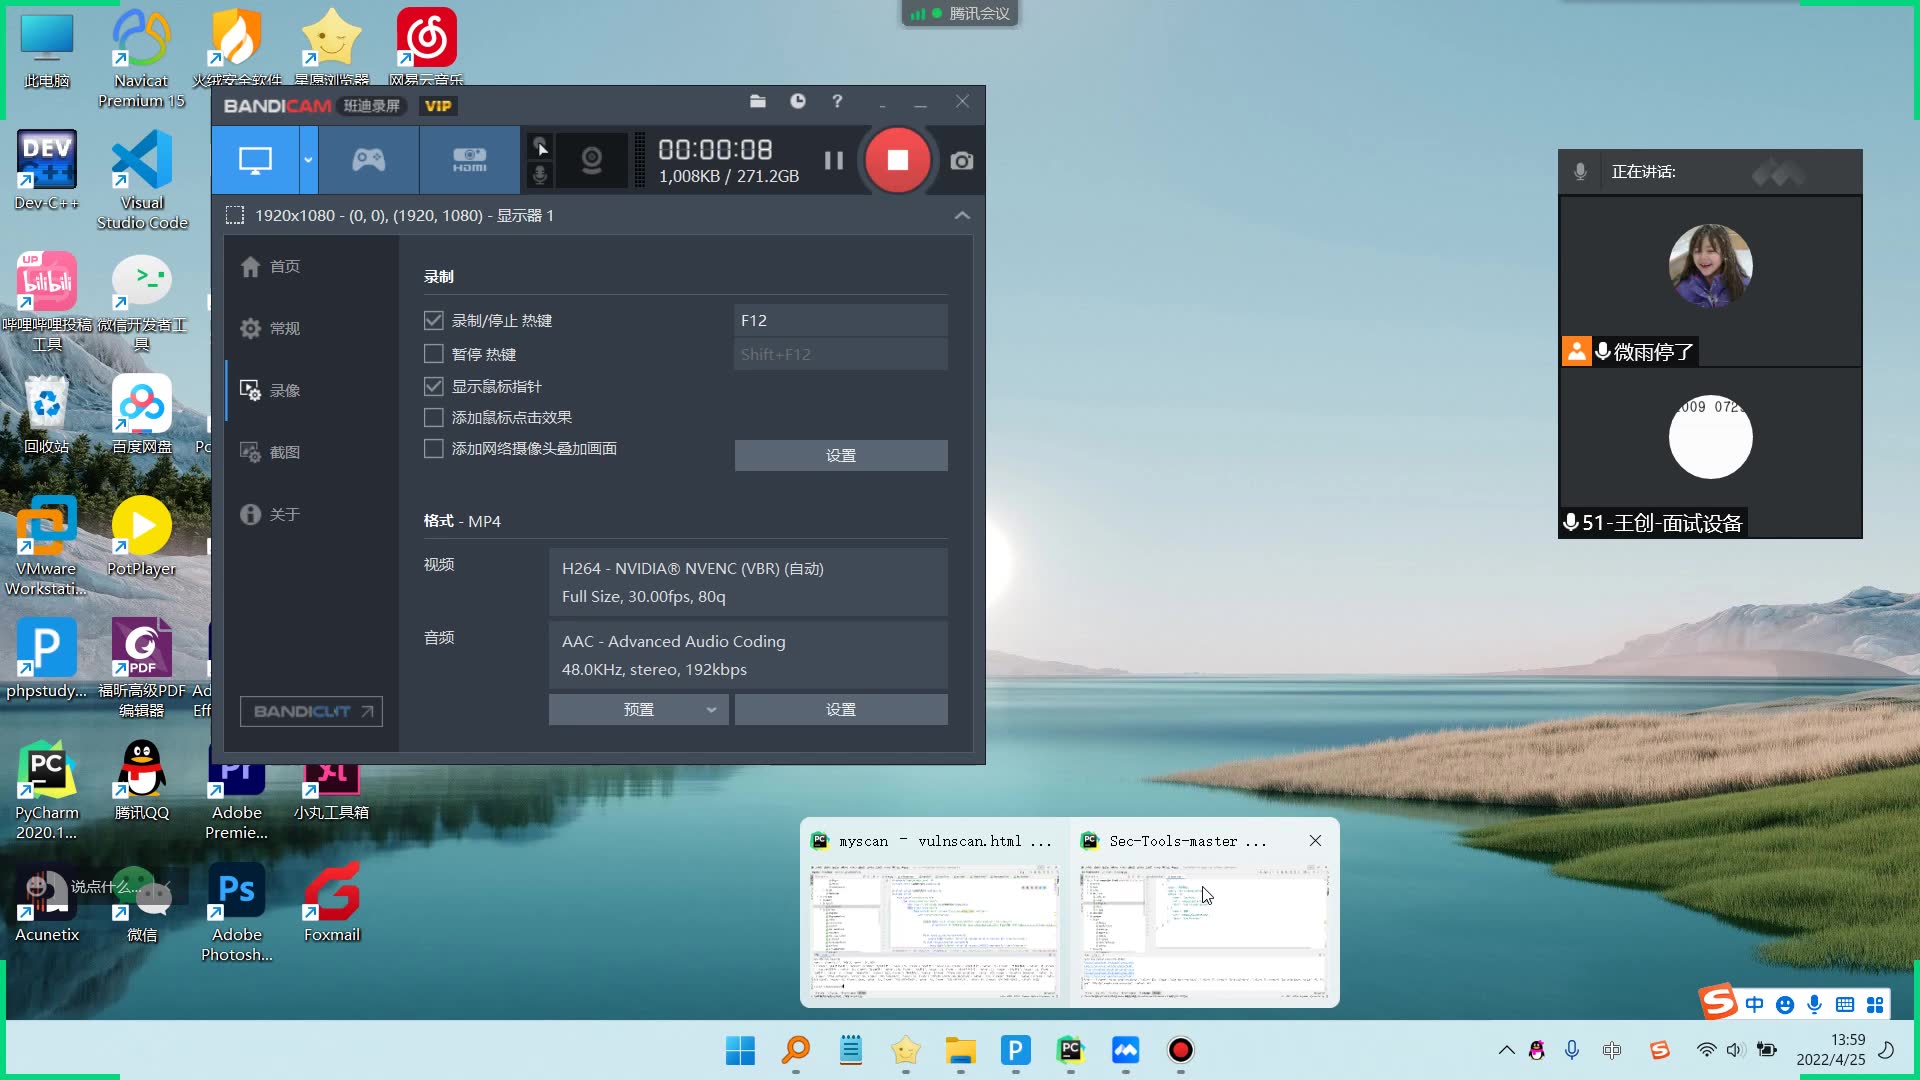Open scheduled recording clock icon

tap(797, 101)
